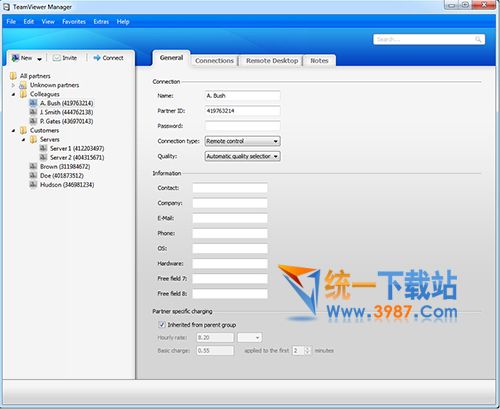Screen dimensions: 500x409
Task: Click the Basic charge value field
Action: tap(215, 351)
